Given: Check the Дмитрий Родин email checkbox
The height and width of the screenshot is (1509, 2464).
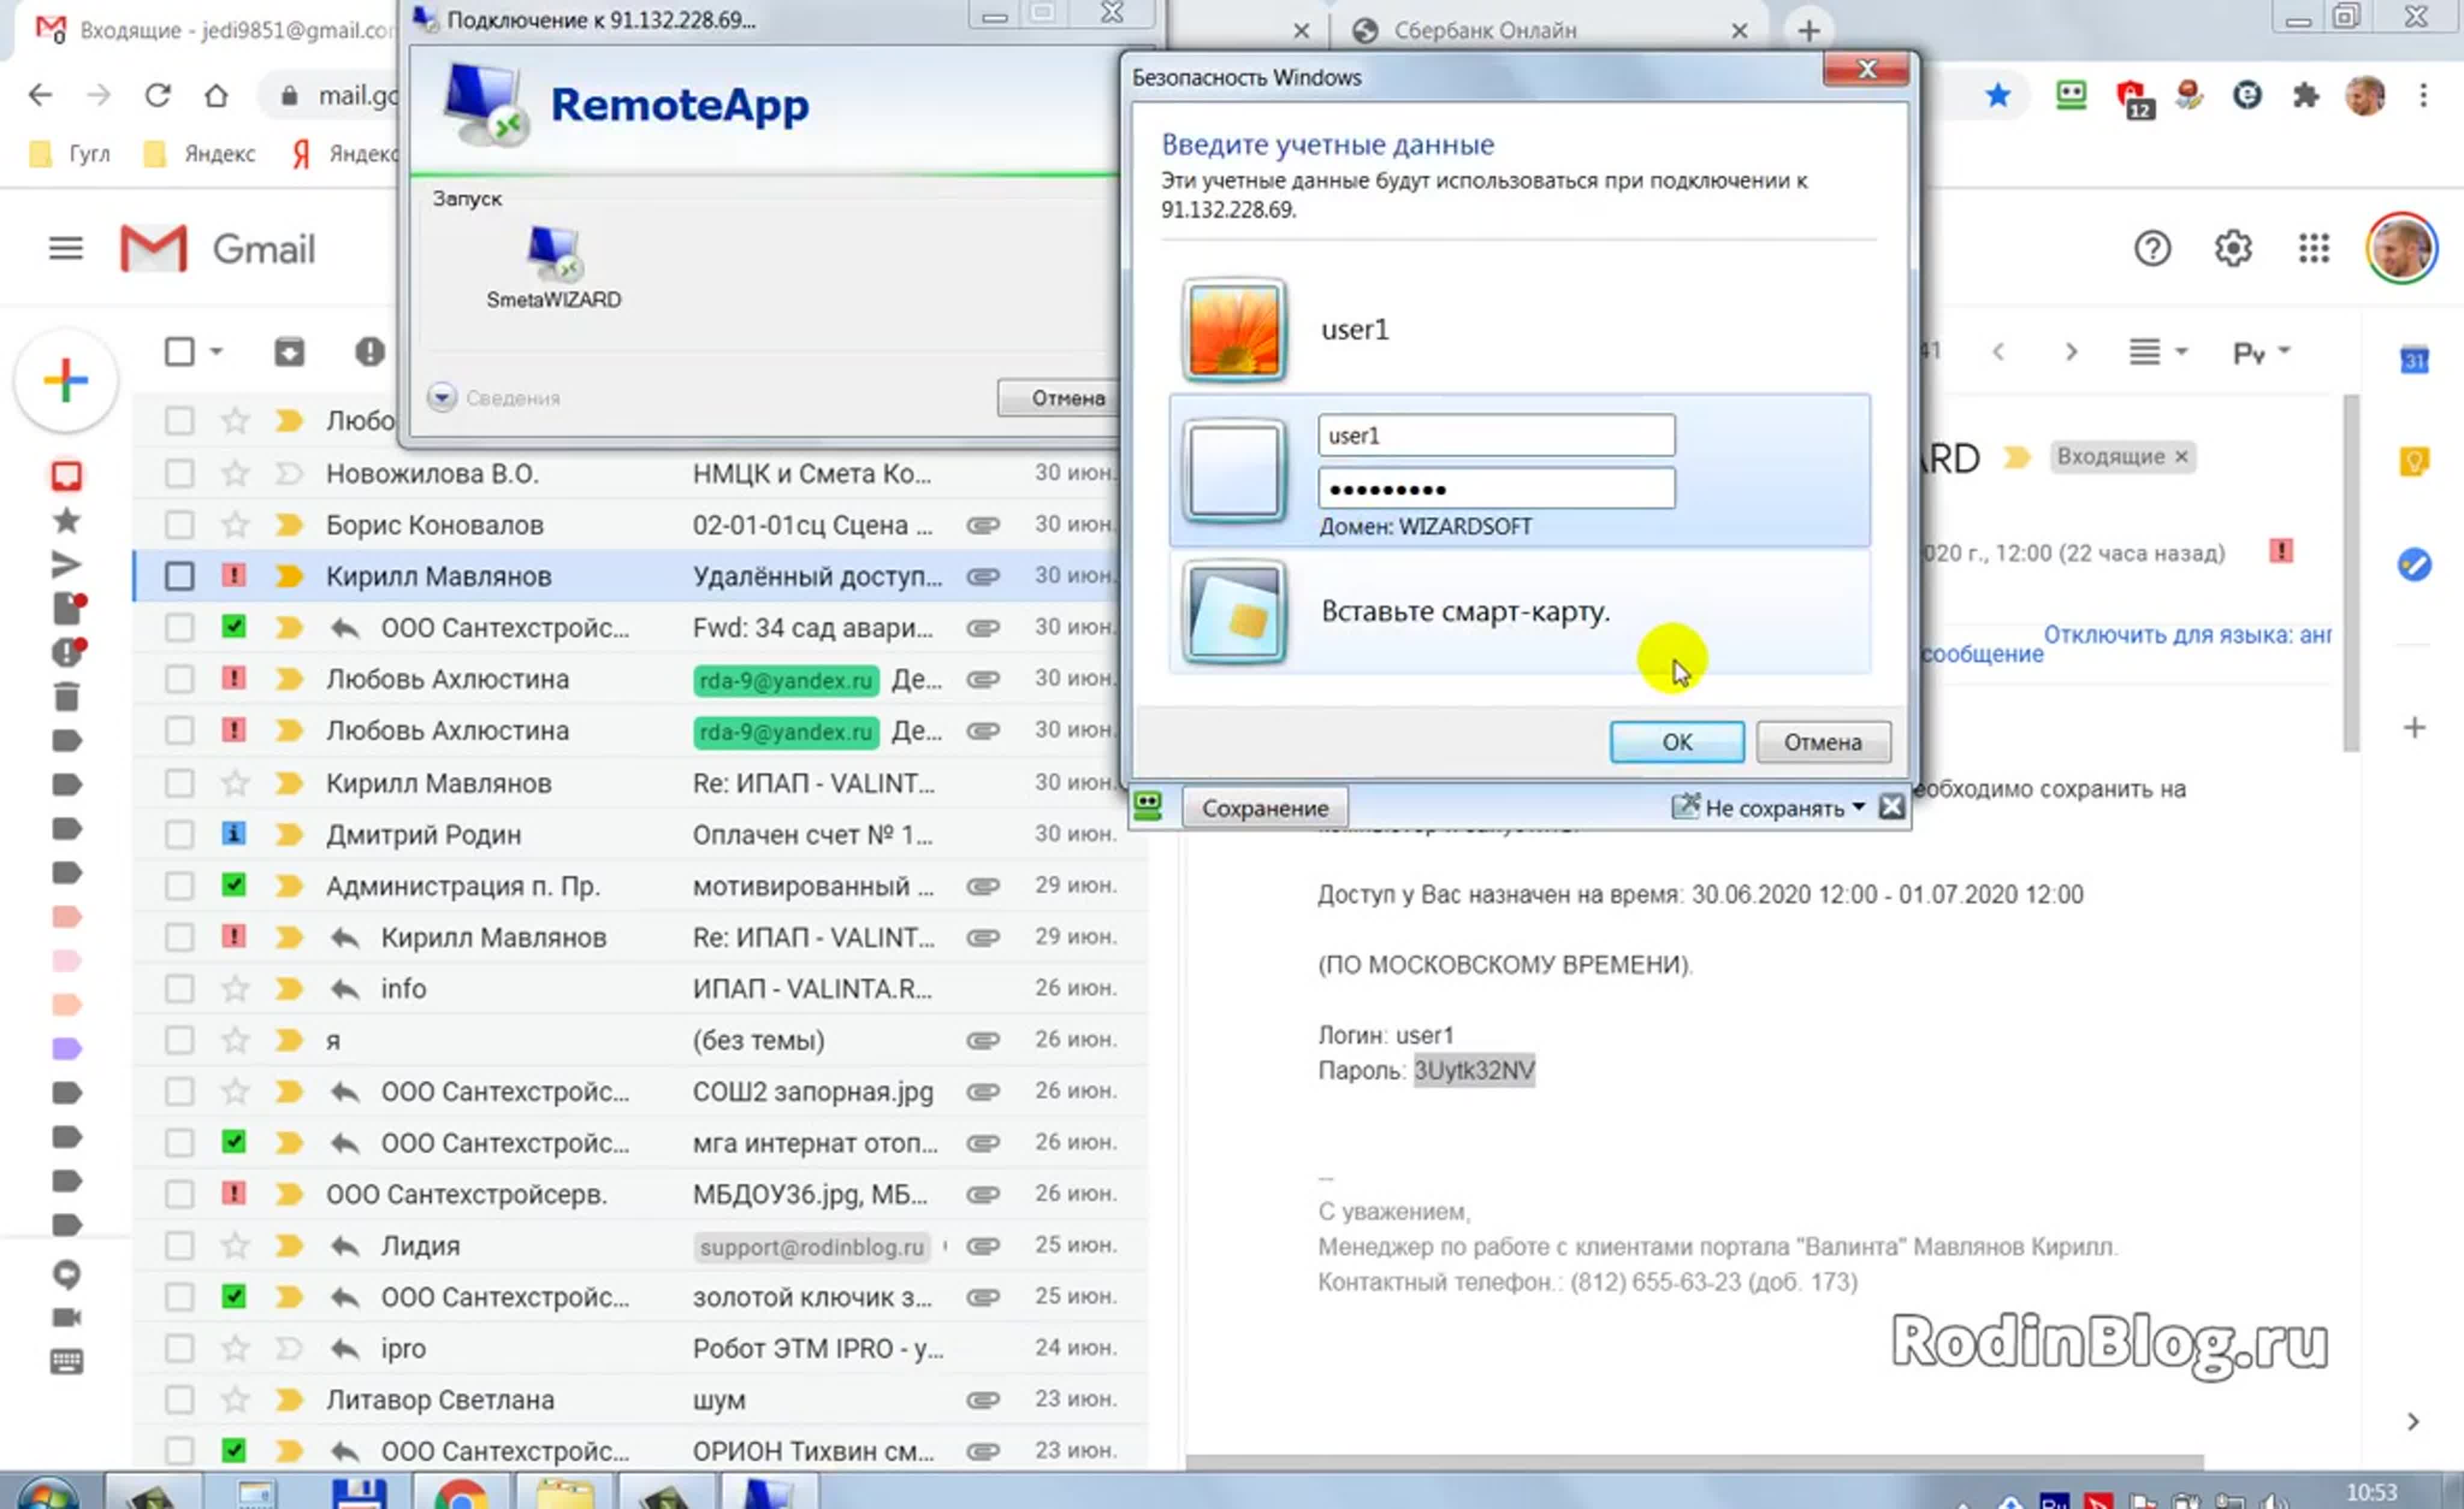Looking at the screenshot, I should tap(179, 834).
